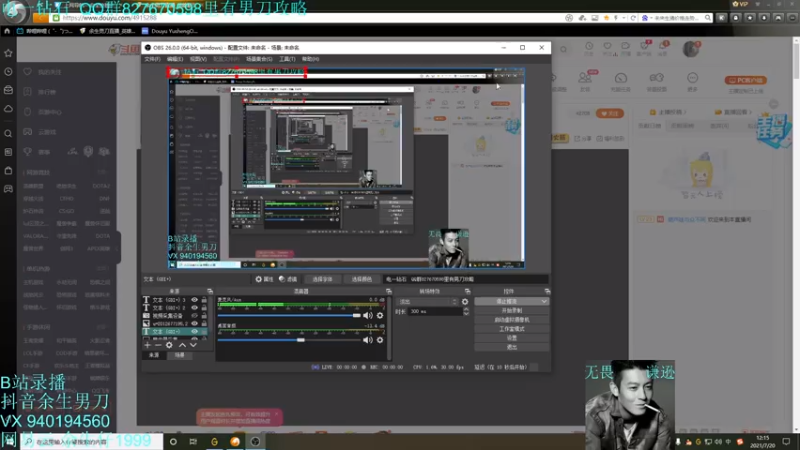The height and width of the screenshot is (450, 800).
Task: Click Select Font button in source toolbar
Action: (322, 279)
